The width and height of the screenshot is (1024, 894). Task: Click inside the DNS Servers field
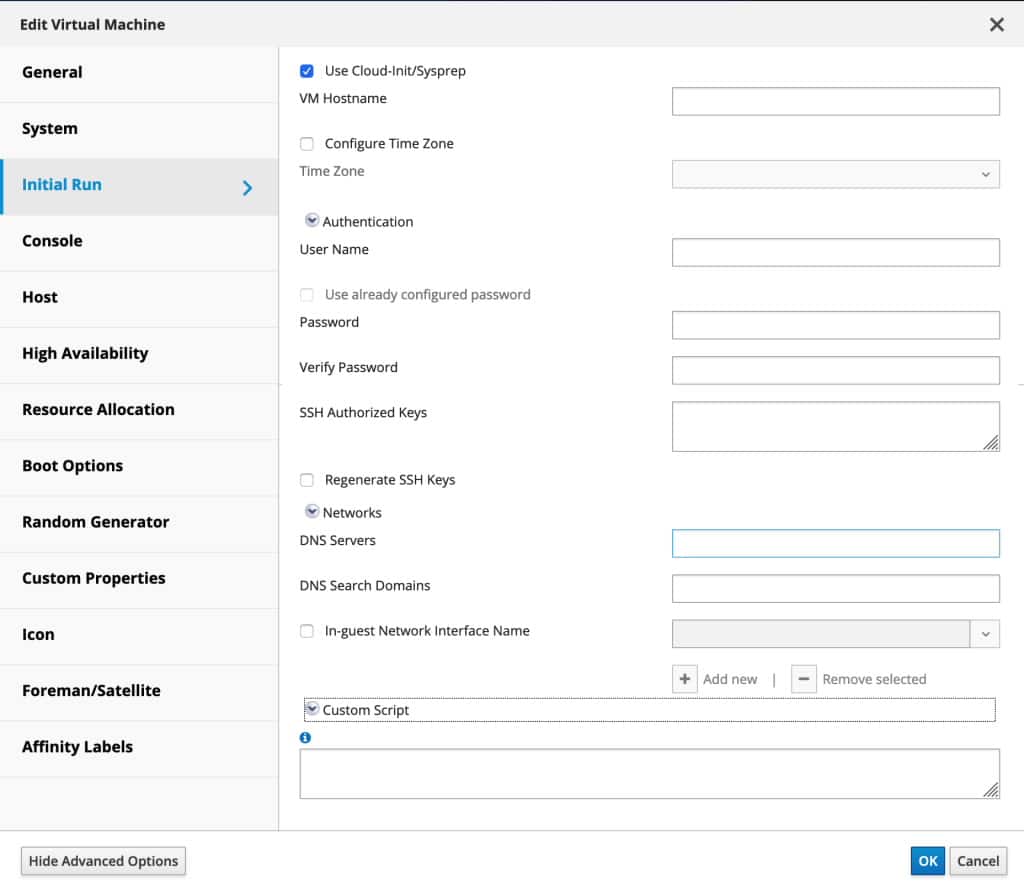pos(836,543)
